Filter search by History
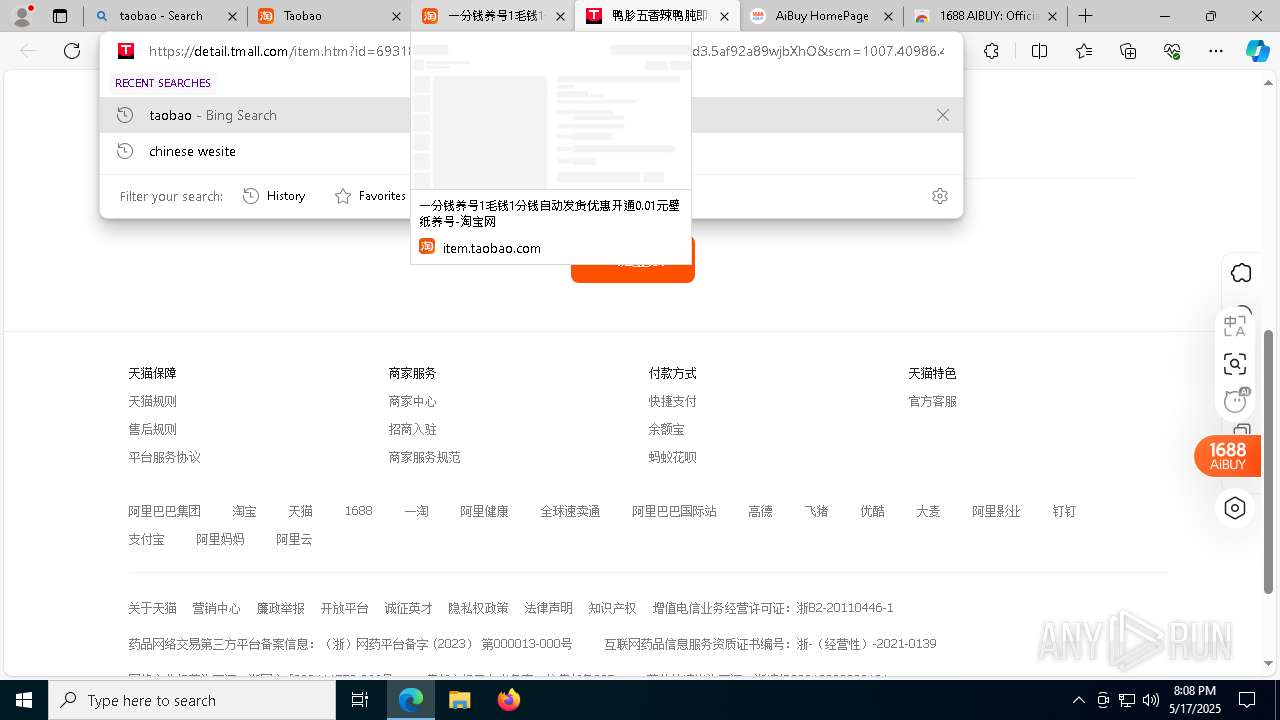The height and width of the screenshot is (720, 1280). coord(274,196)
